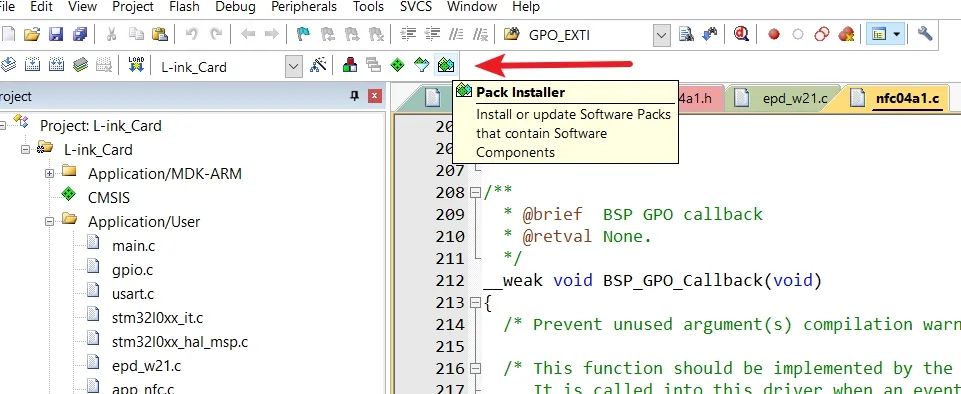The width and height of the screenshot is (961, 394).
Task: Open the Edit menu
Action: pos(41,7)
